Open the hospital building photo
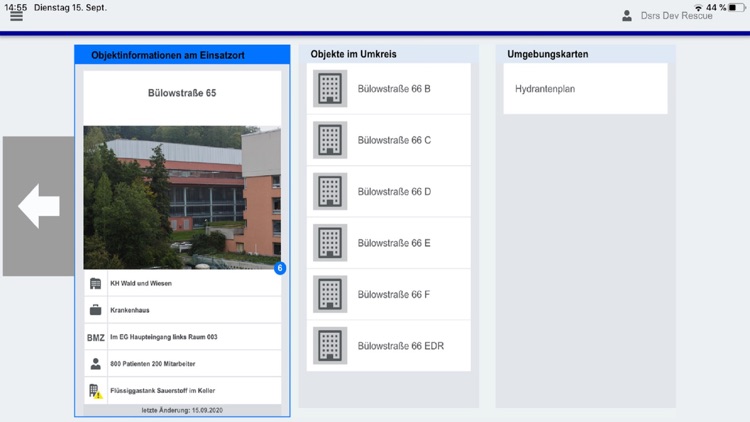 [182, 197]
